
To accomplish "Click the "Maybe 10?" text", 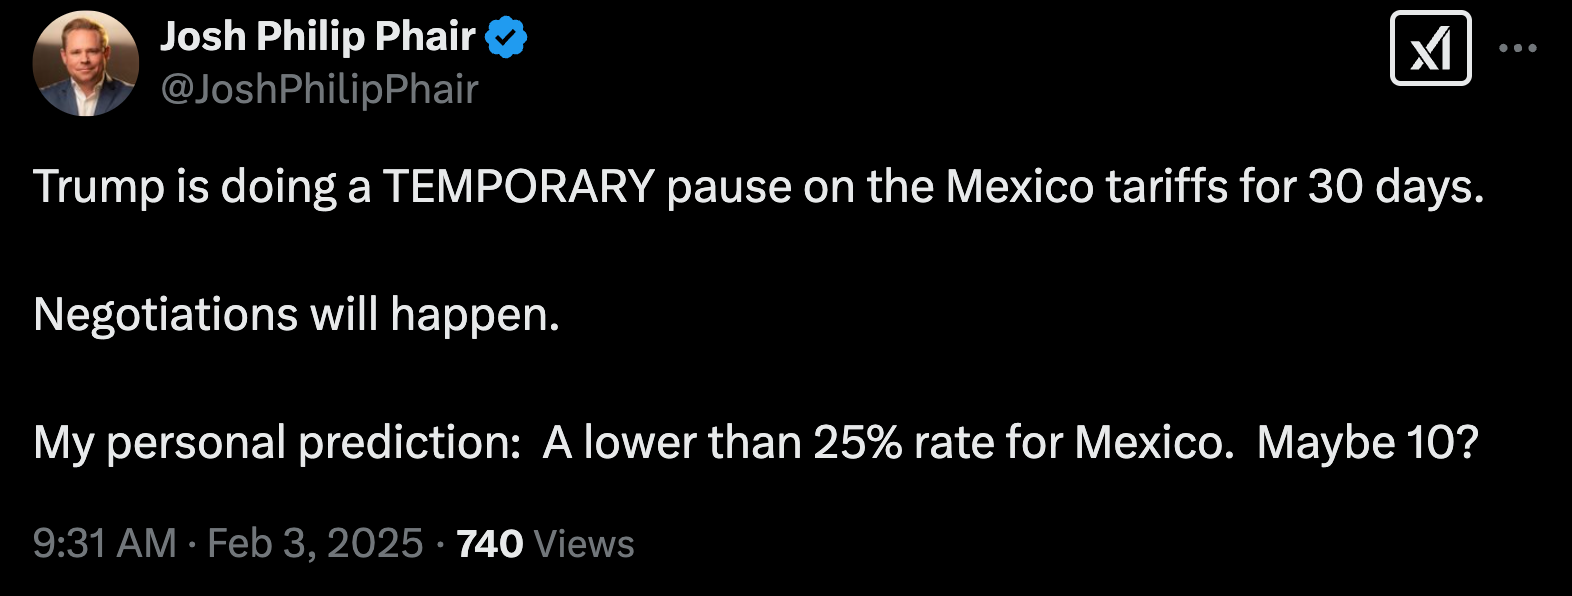I will coord(1367,443).
